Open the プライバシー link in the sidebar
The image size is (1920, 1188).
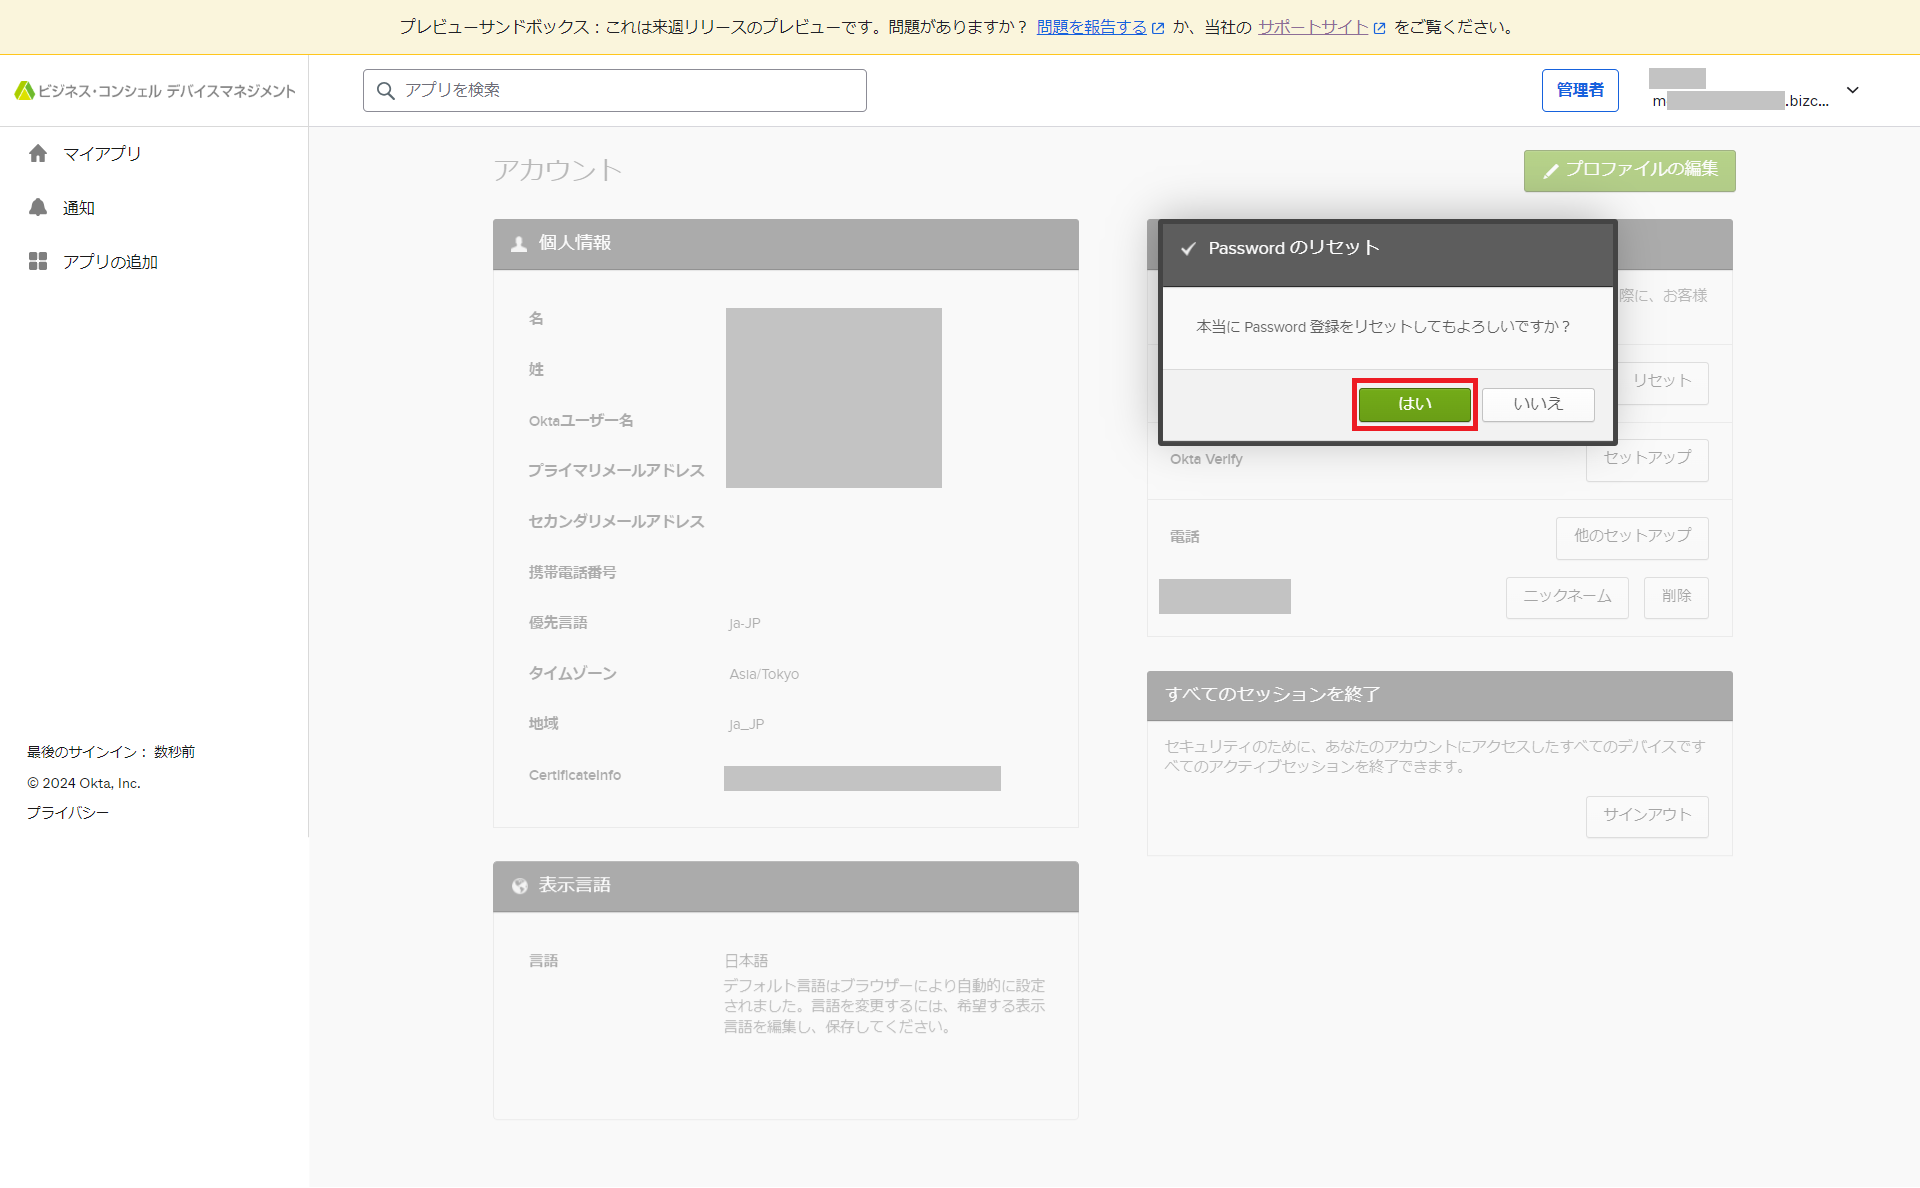(x=68, y=813)
